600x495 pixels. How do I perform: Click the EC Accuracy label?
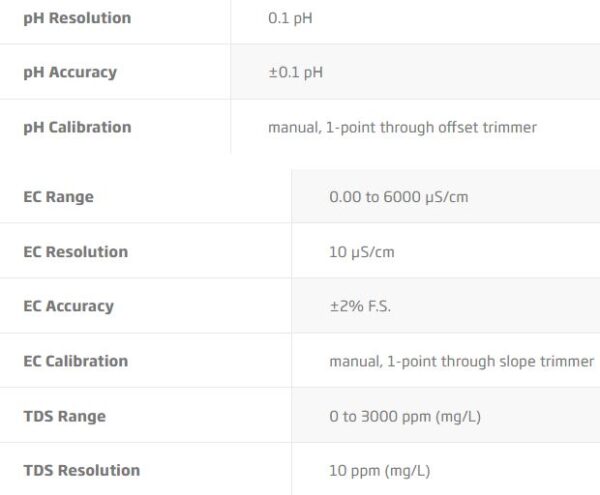pyautogui.click(x=69, y=306)
